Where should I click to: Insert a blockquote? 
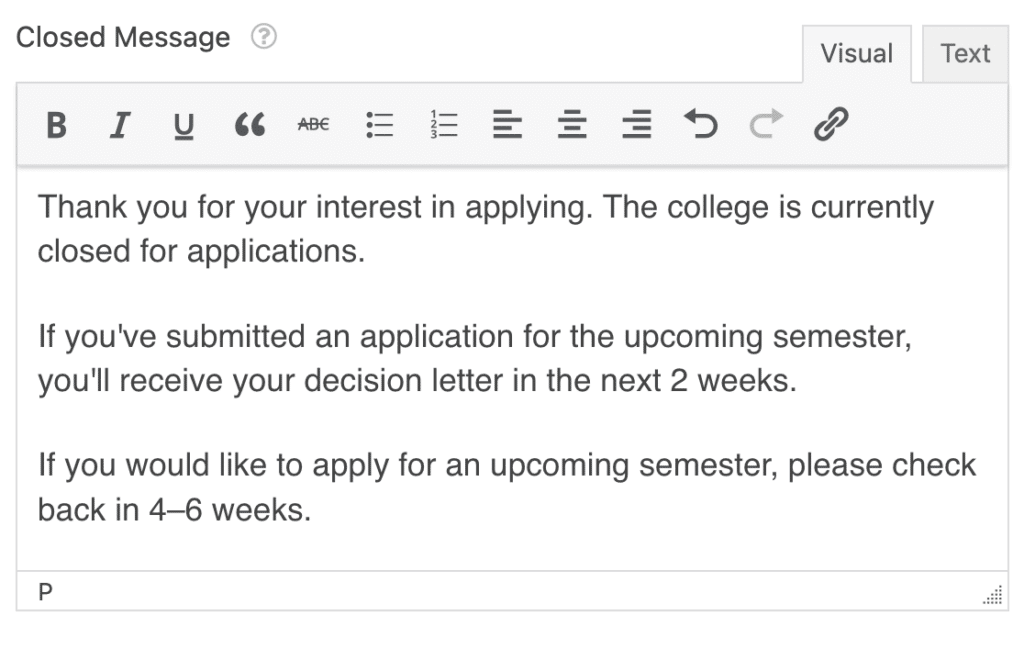click(249, 124)
